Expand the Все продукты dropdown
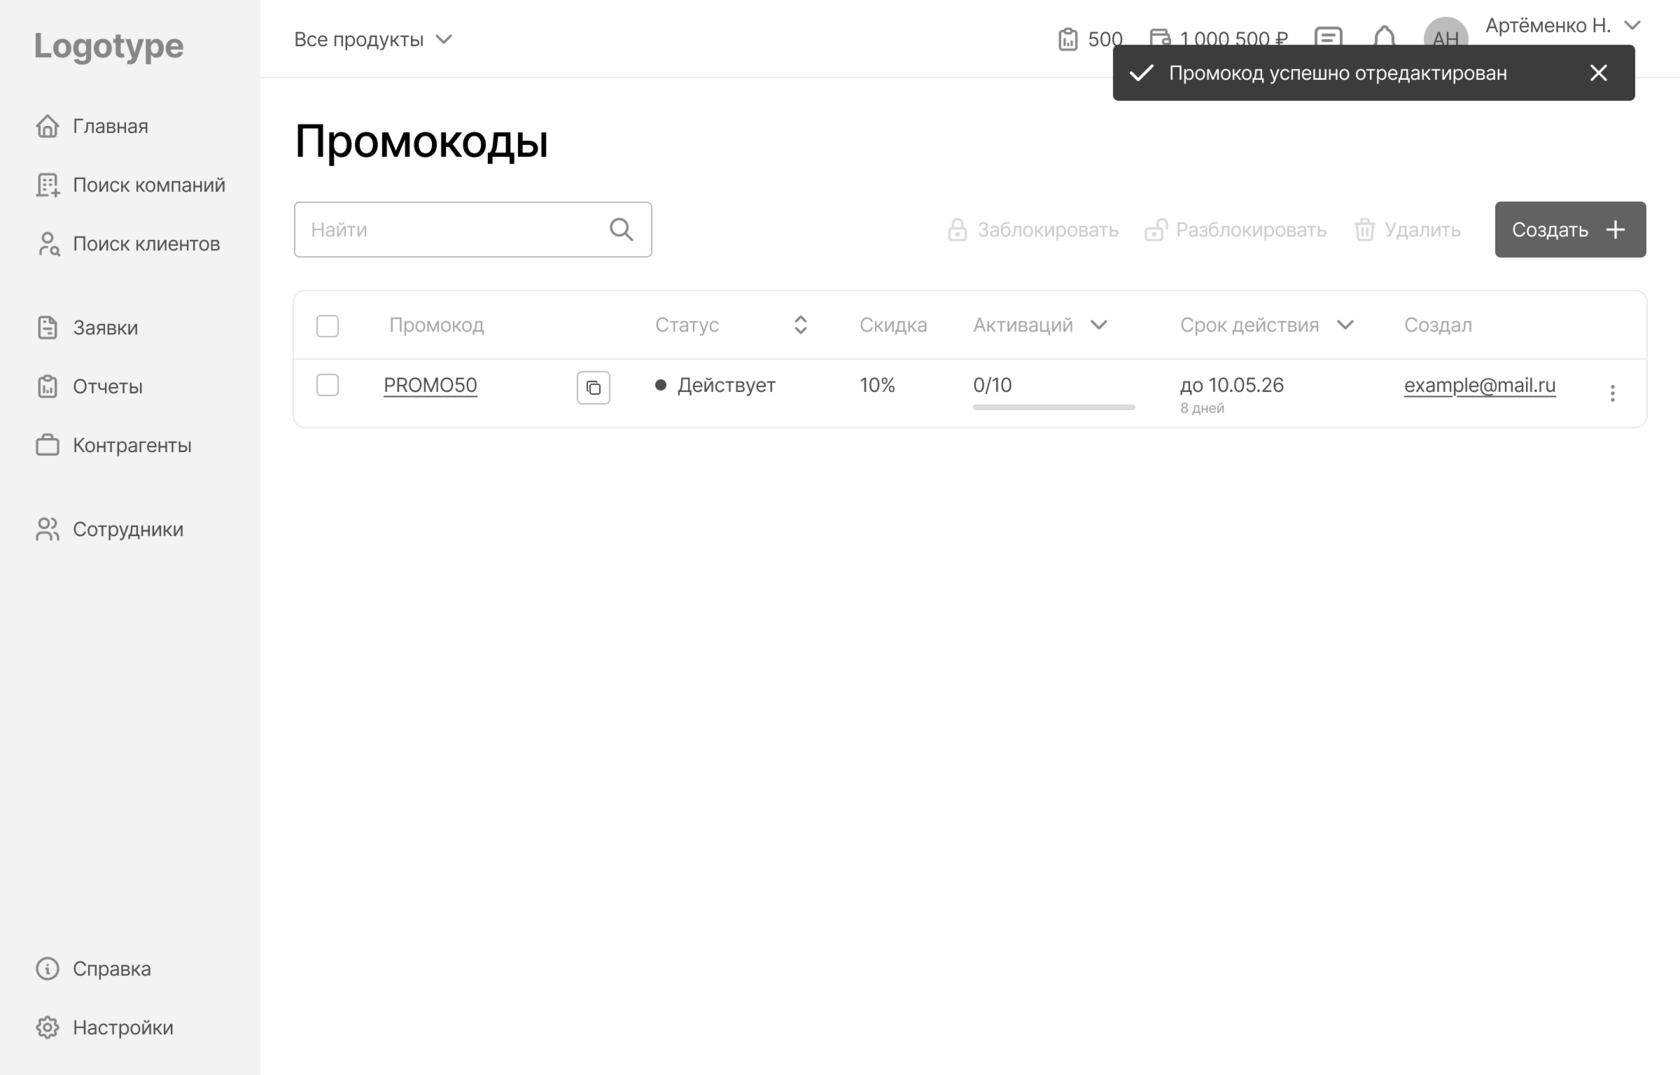This screenshot has height=1075, width=1680. click(373, 39)
